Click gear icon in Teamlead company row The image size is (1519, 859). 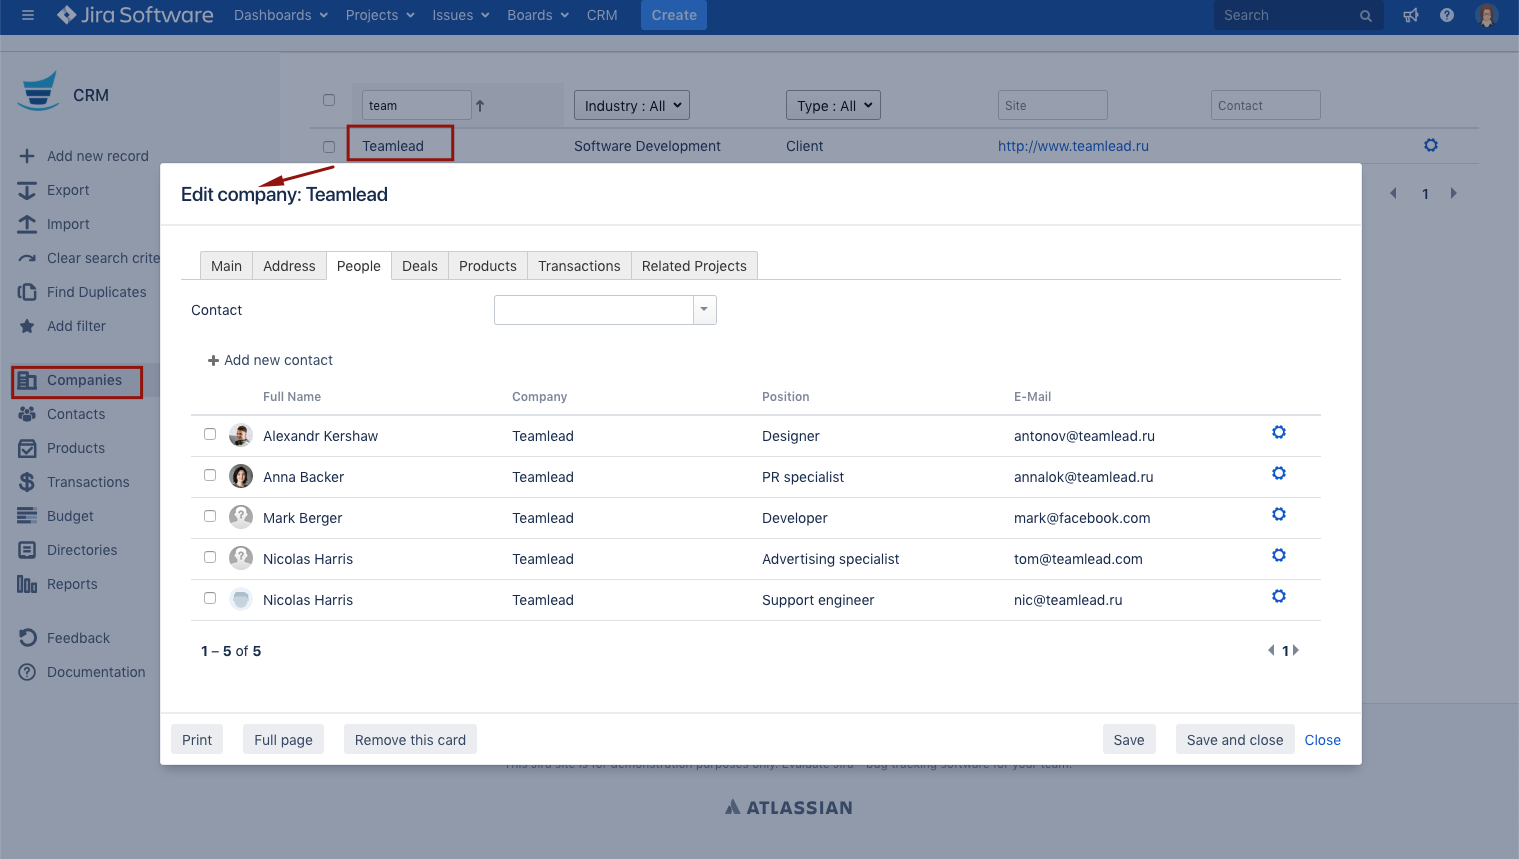point(1430,146)
